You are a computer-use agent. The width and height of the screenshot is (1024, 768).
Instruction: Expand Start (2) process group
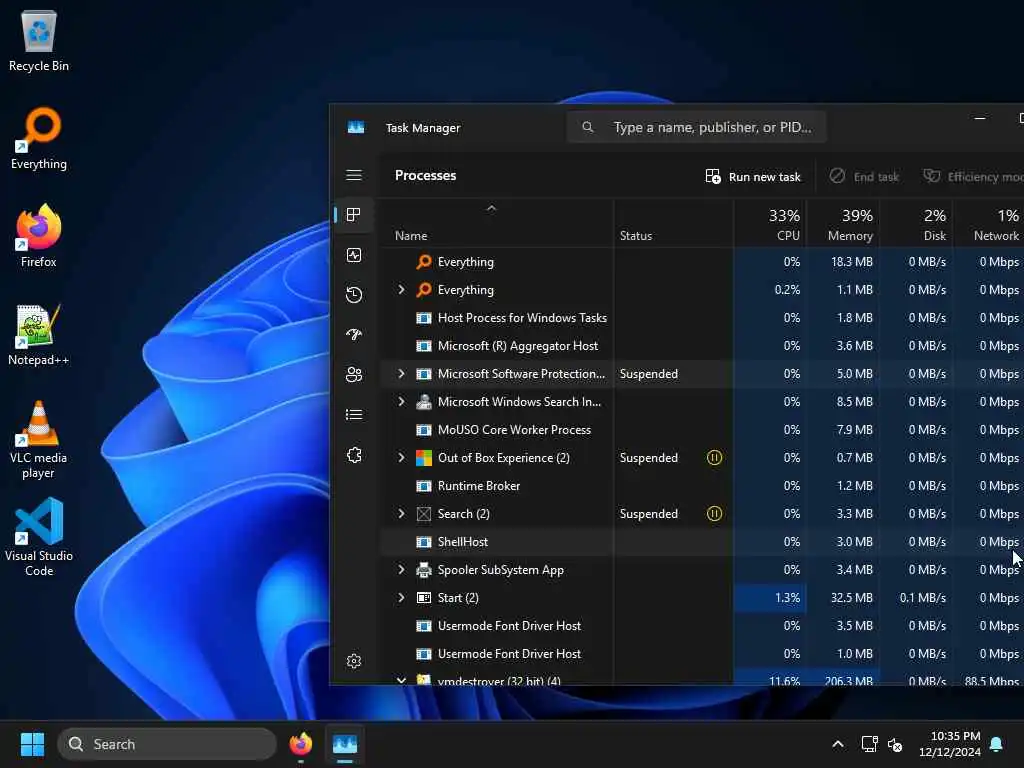pos(401,598)
